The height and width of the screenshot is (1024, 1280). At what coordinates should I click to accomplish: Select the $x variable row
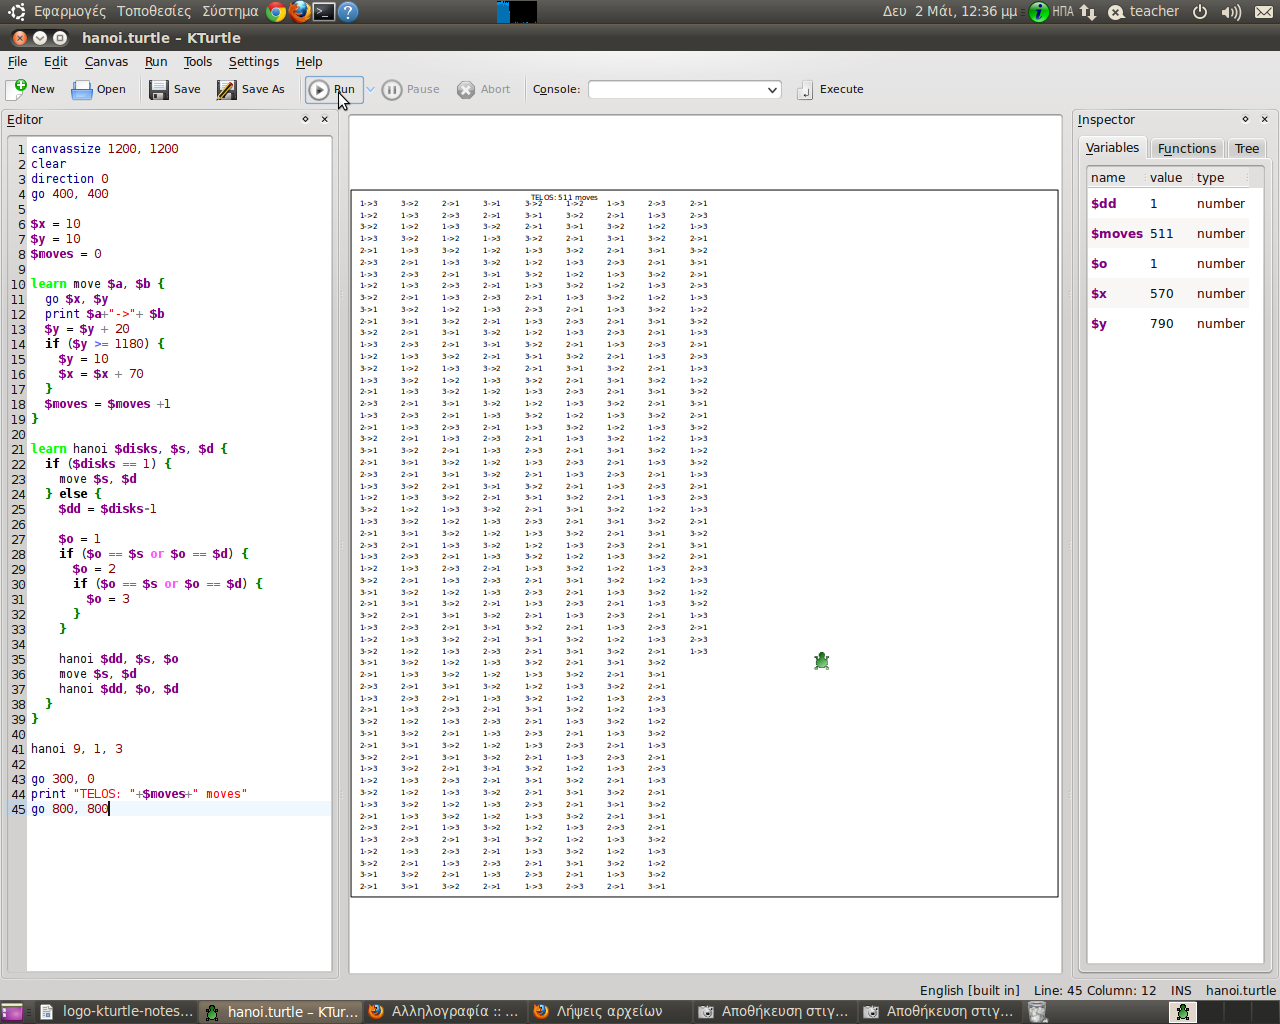(1169, 293)
